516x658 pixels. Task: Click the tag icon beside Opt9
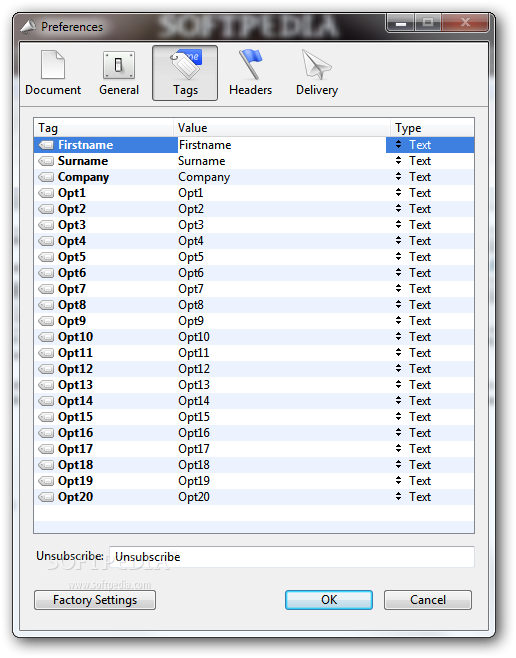pos(46,321)
